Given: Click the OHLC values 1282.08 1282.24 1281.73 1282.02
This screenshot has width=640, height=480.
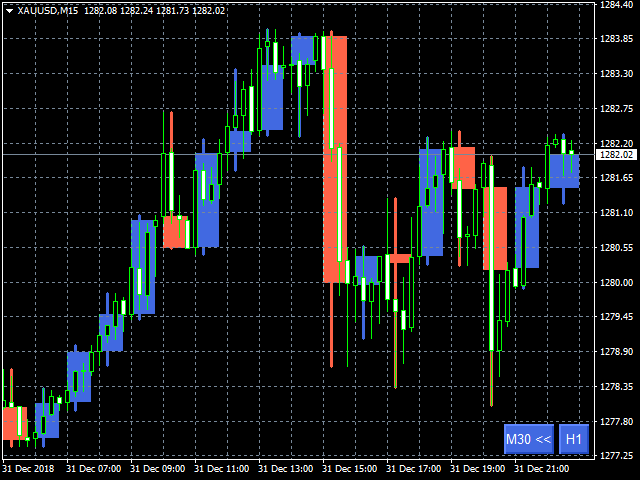Looking at the screenshot, I should point(154,11).
